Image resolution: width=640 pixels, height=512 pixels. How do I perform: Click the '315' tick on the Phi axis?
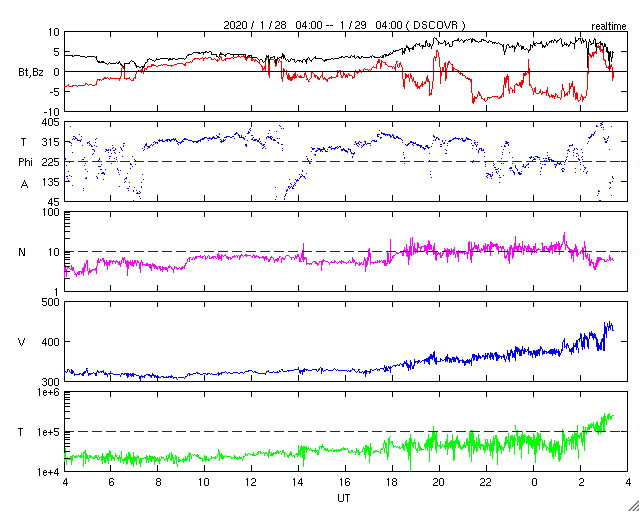pyautogui.click(x=52, y=142)
